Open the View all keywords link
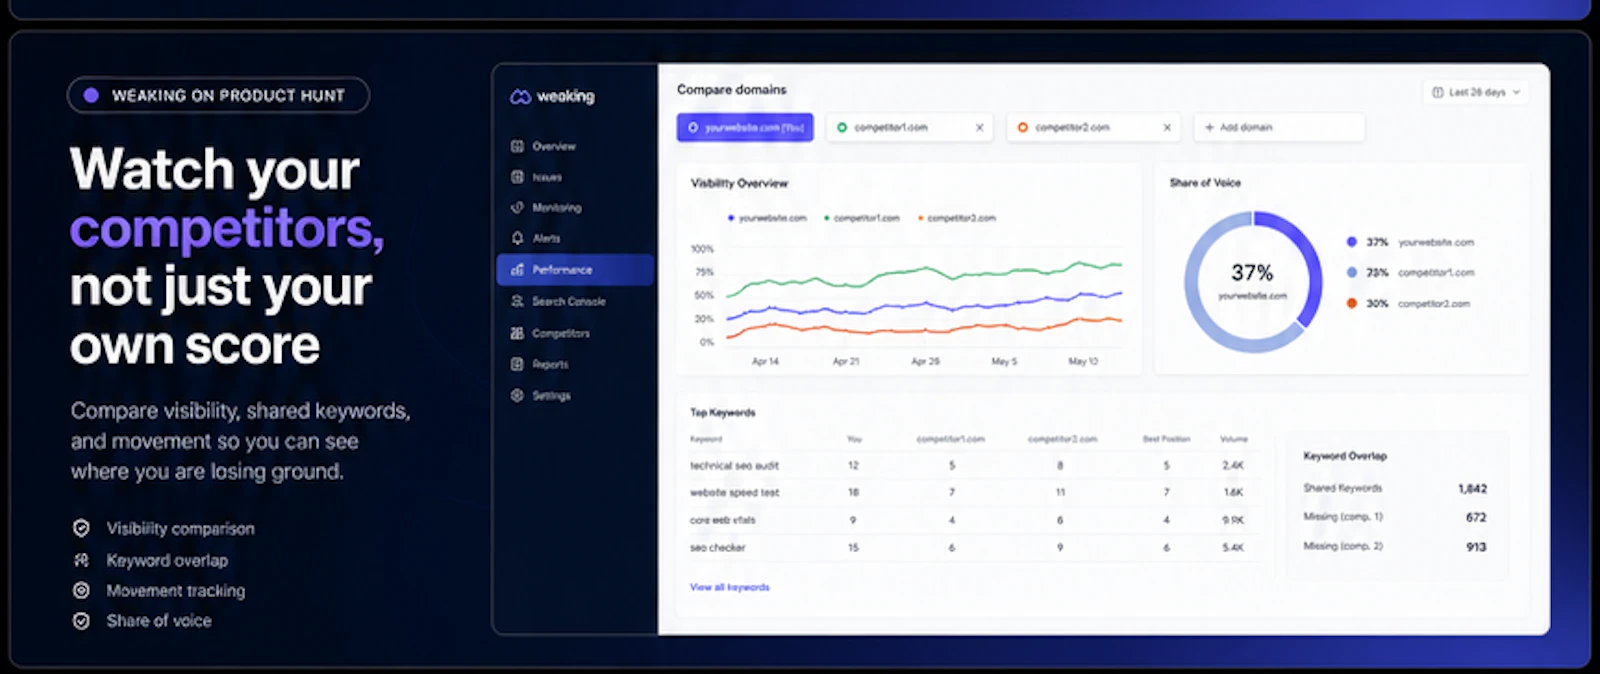The height and width of the screenshot is (674, 1600). click(730, 587)
